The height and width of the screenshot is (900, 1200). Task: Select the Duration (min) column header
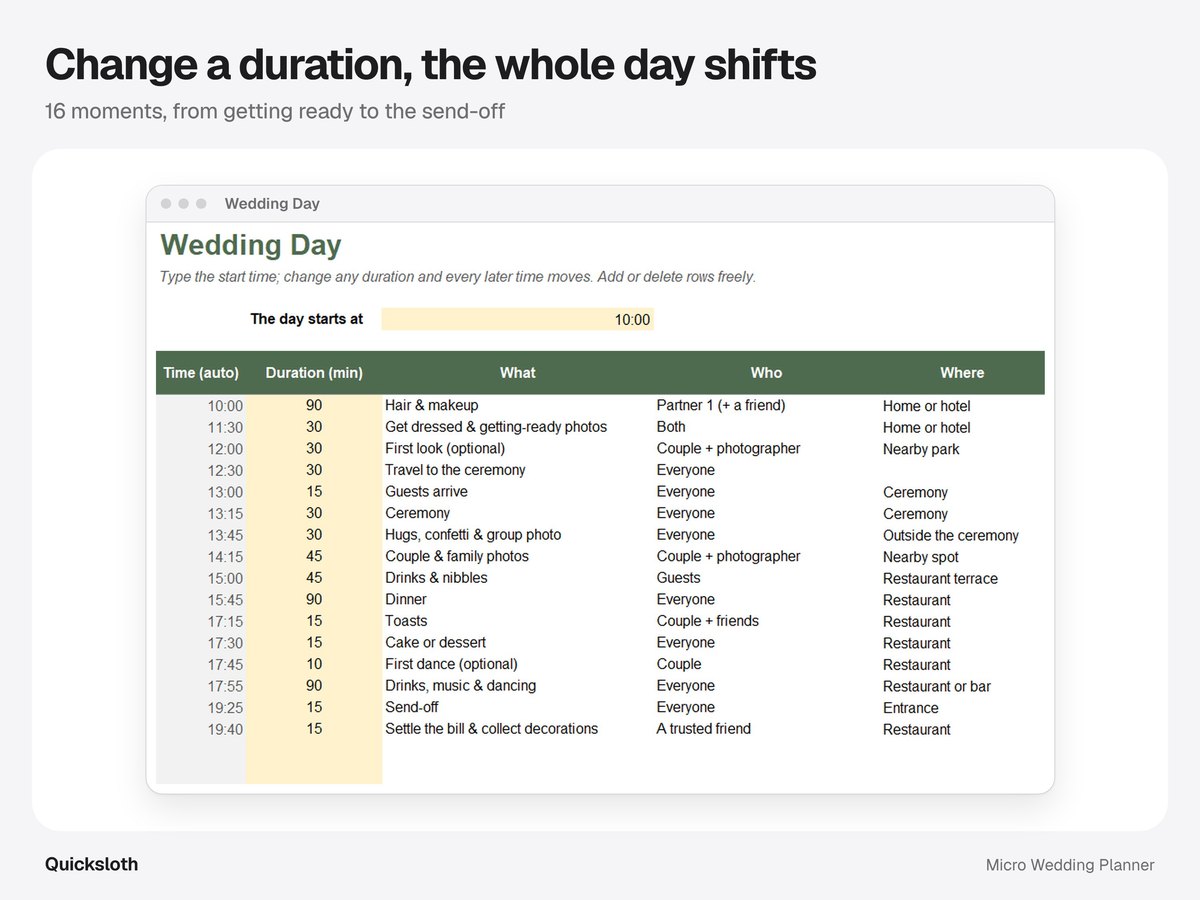pyautogui.click(x=314, y=373)
